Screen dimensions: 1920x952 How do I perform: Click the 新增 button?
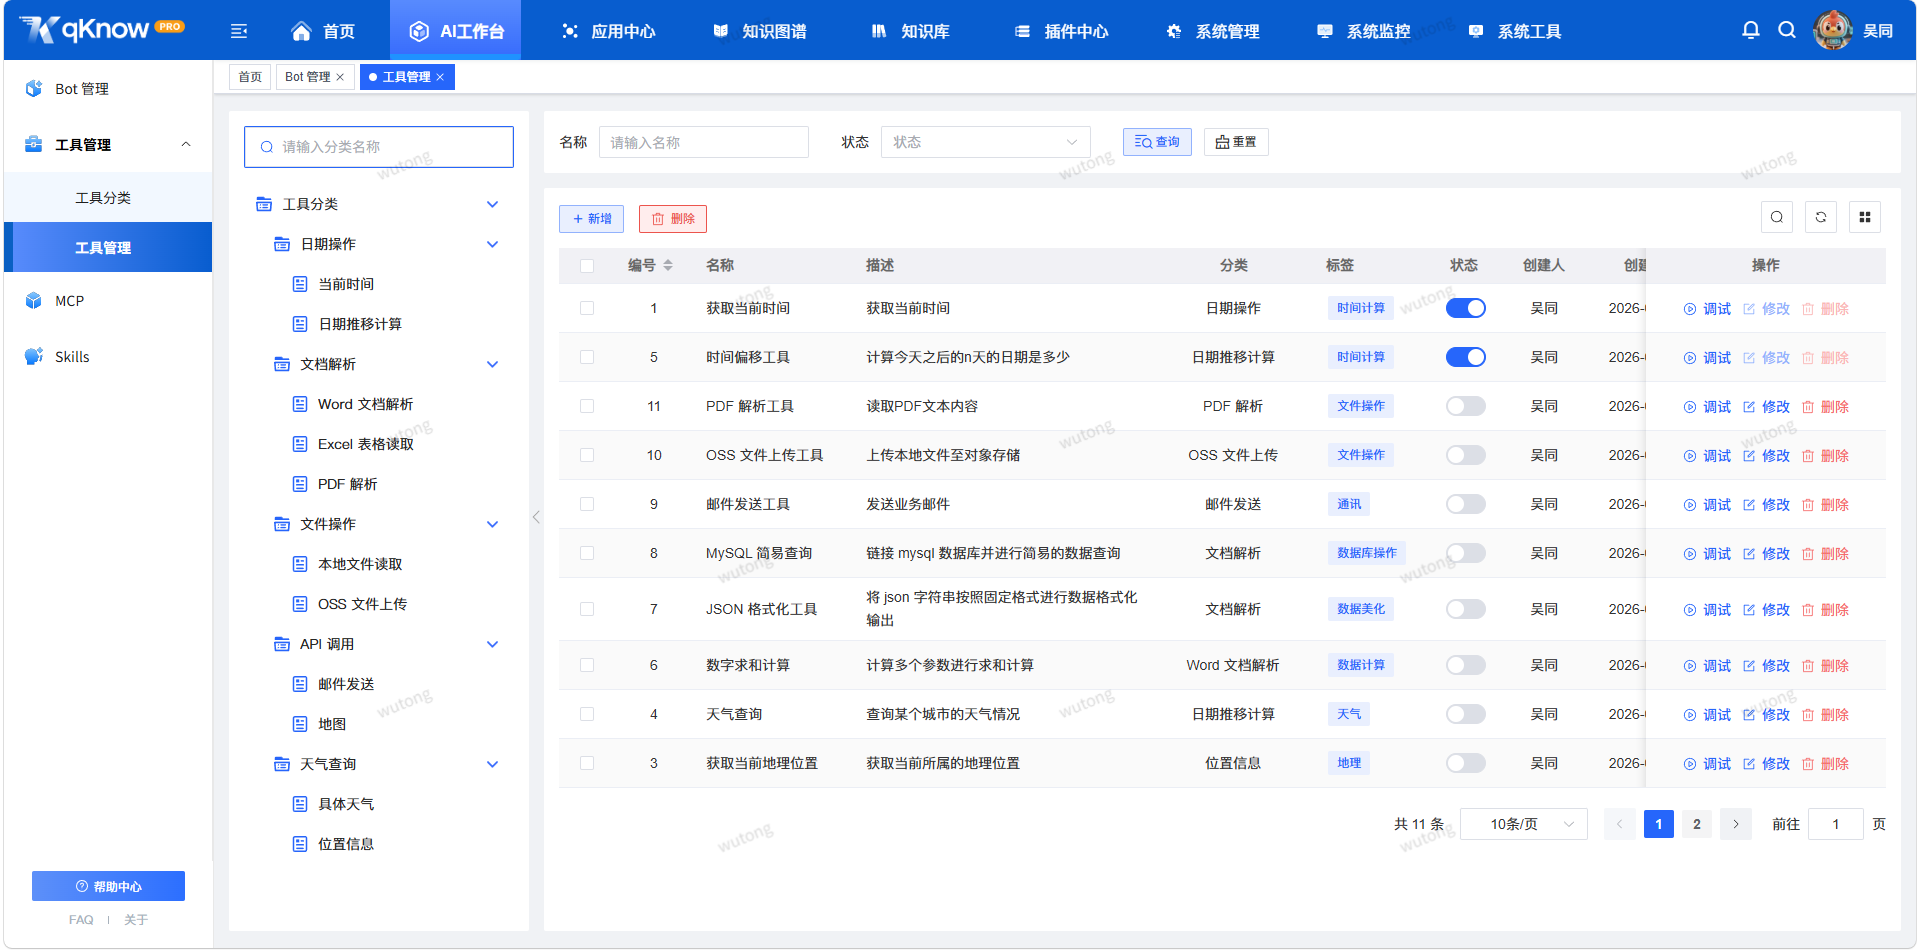pyautogui.click(x=591, y=219)
